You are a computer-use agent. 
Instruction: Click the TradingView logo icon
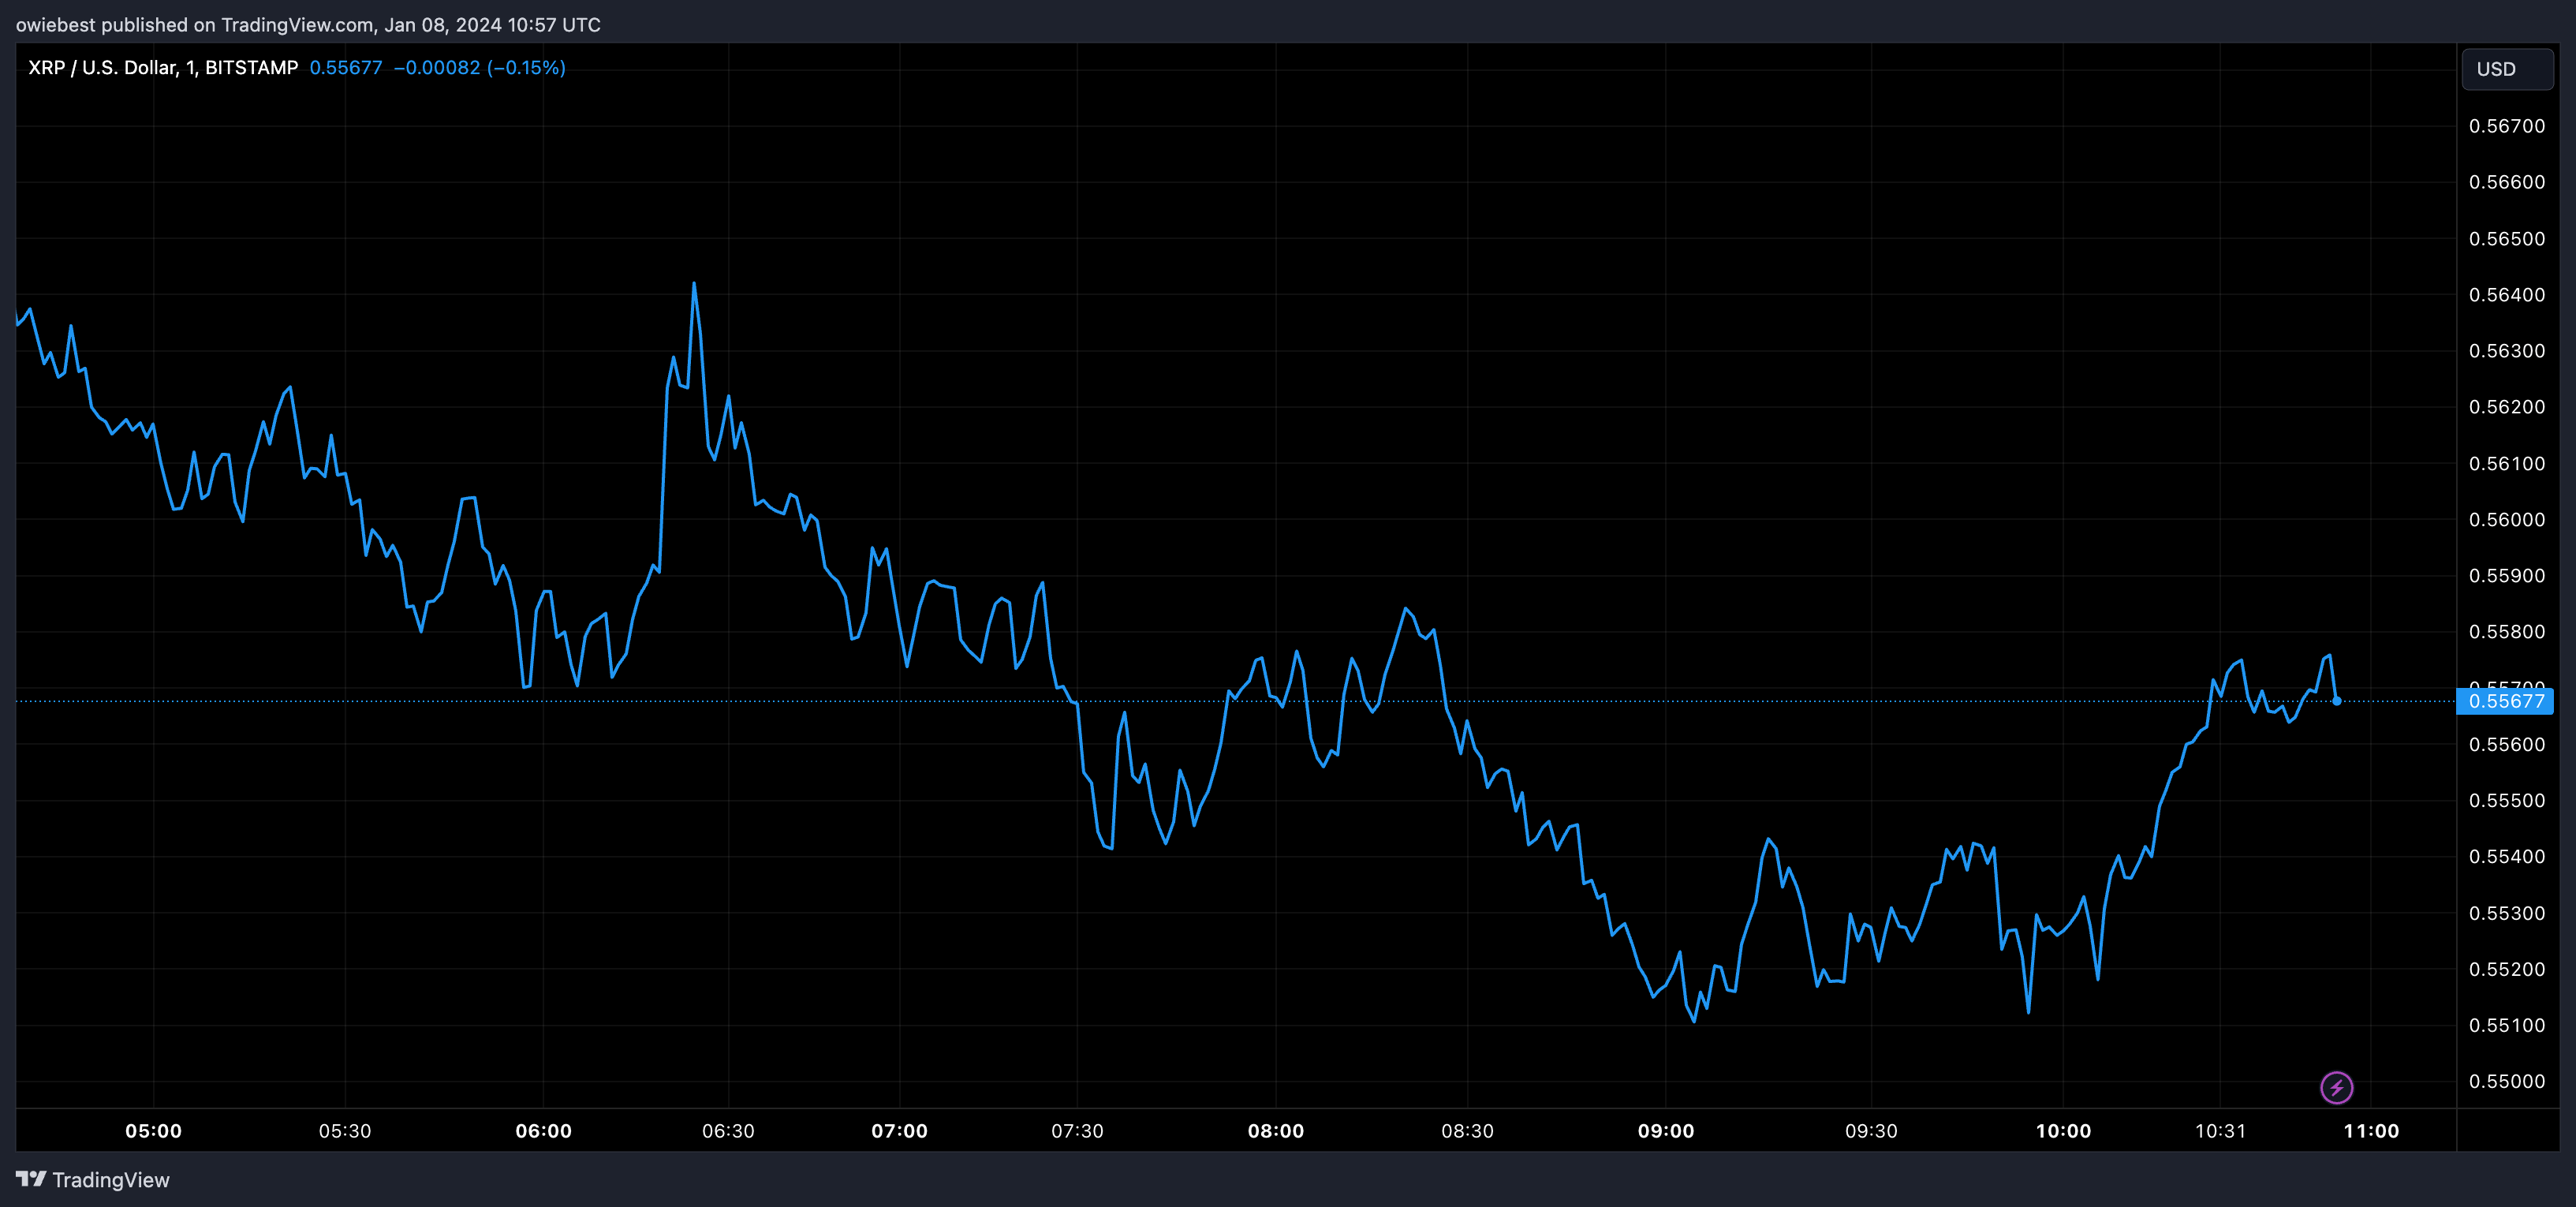tap(31, 1179)
